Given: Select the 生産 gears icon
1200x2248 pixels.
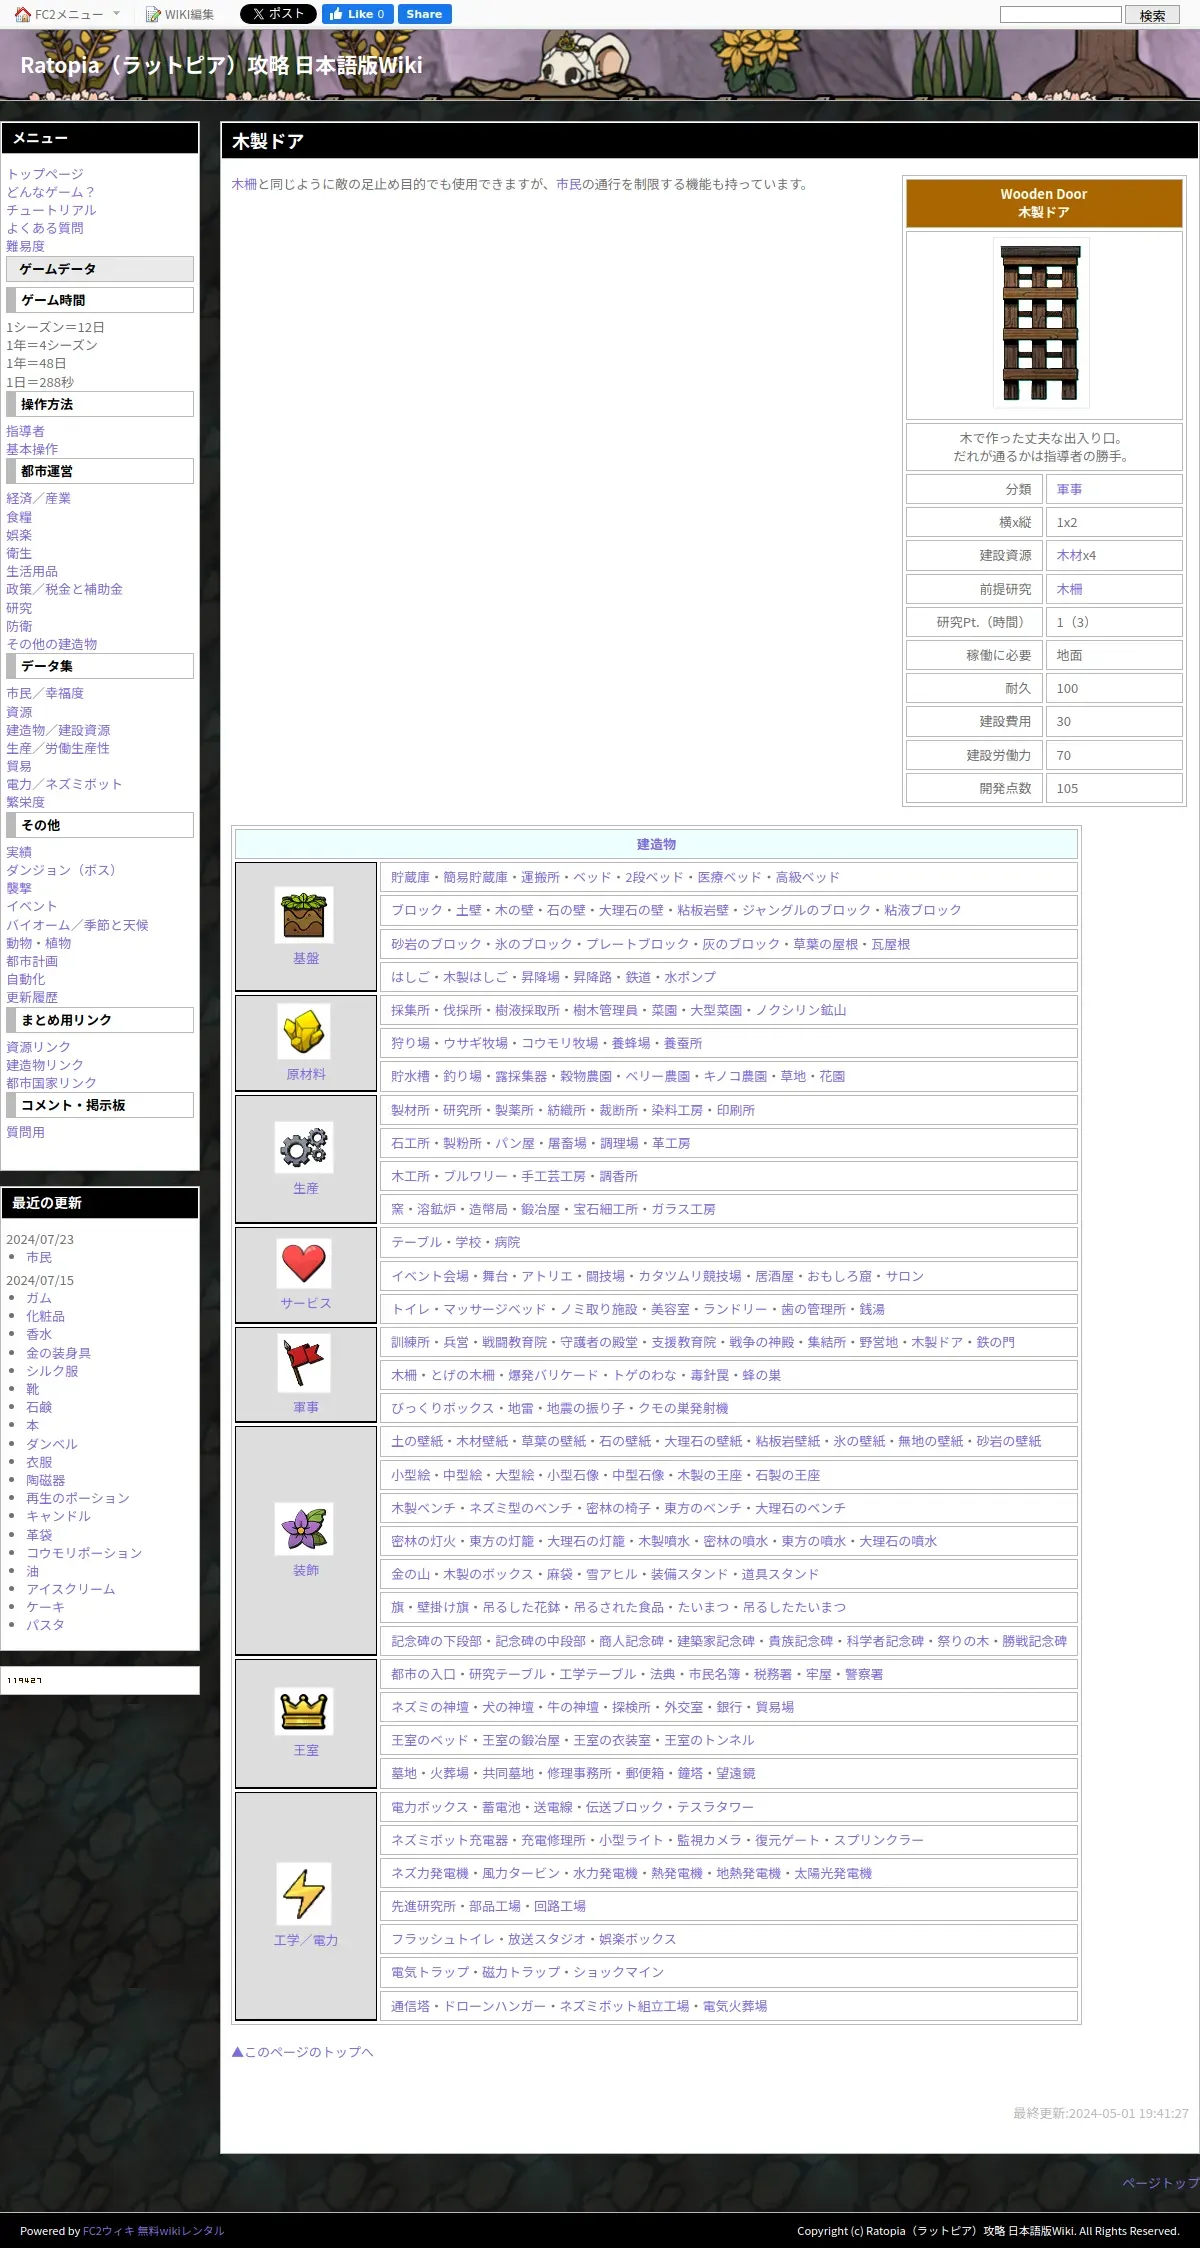Looking at the screenshot, I should click(x=304, y=1146).
